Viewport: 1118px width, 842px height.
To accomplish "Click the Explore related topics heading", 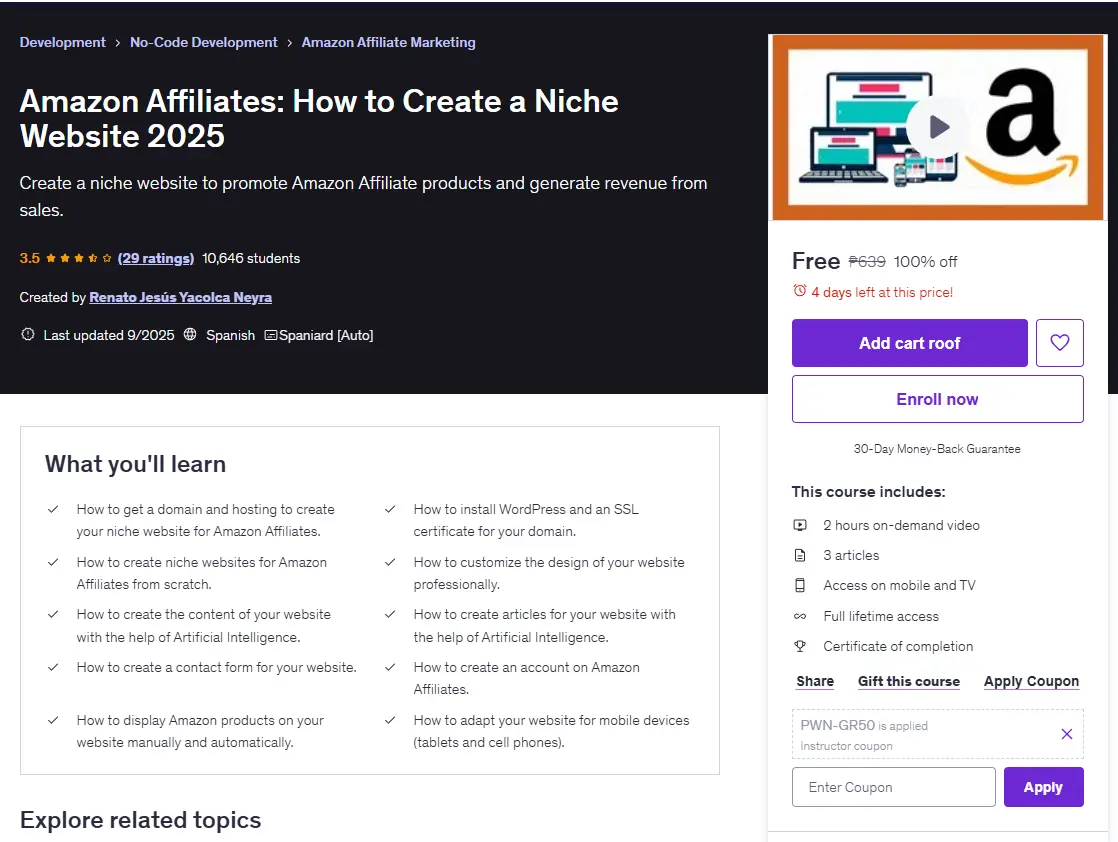I will (140, 820).
